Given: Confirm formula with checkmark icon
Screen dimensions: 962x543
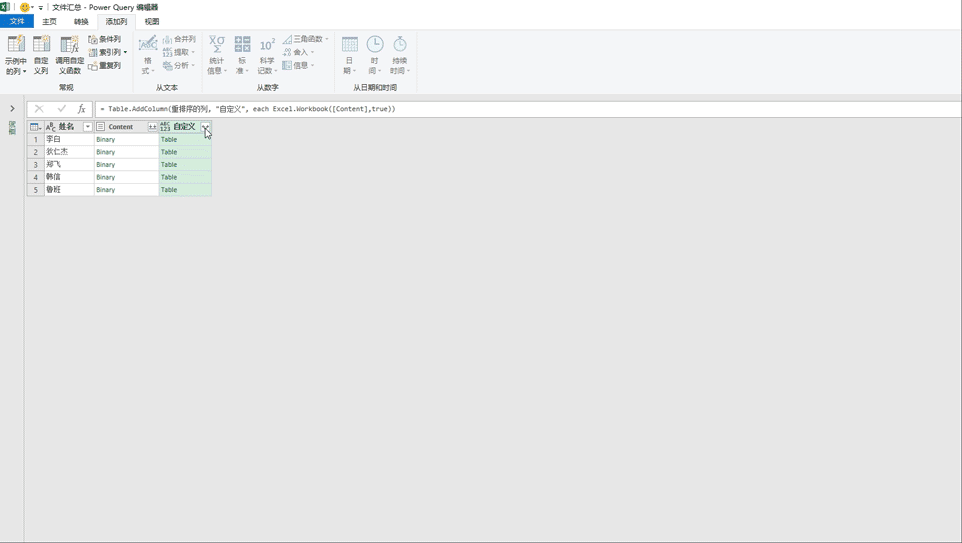Looking at the screenshot, I should click(x=61, y=109).
